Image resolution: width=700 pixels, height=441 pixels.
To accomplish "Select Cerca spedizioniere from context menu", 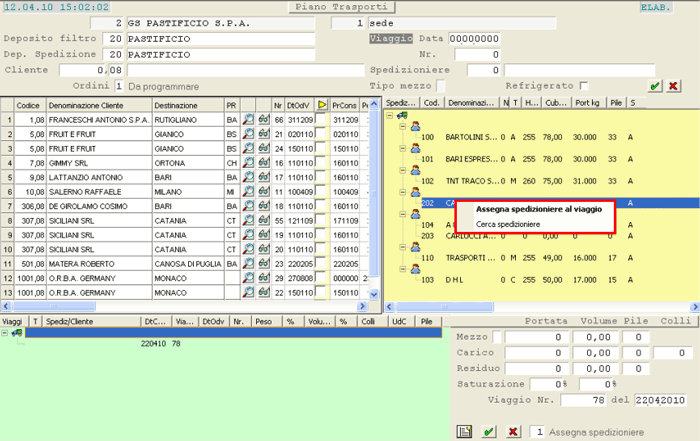I will (508, 224).
